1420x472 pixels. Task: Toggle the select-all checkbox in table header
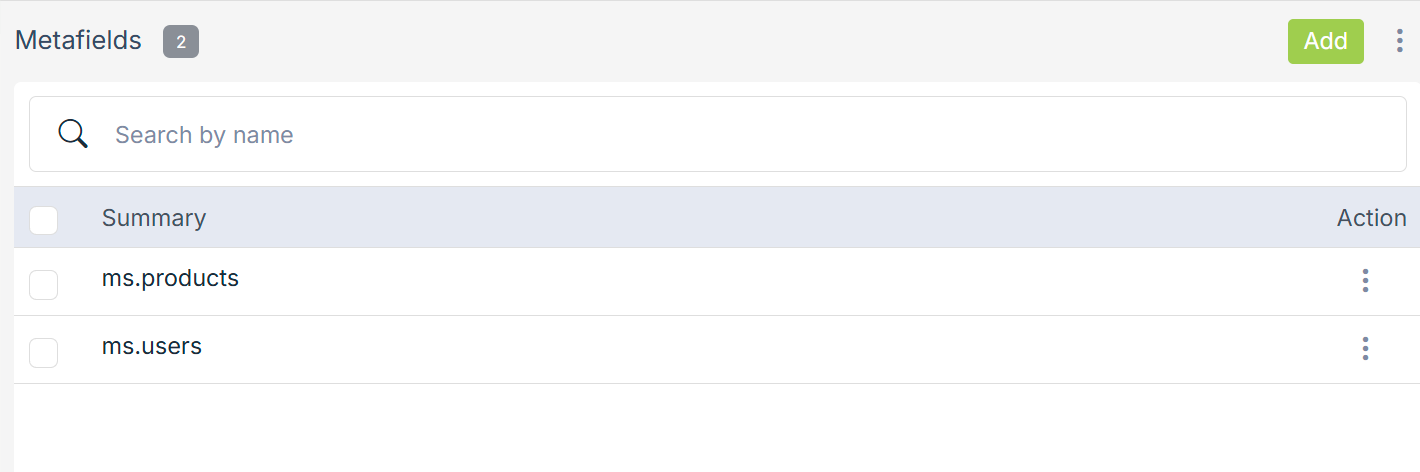[x=44, y=220]
